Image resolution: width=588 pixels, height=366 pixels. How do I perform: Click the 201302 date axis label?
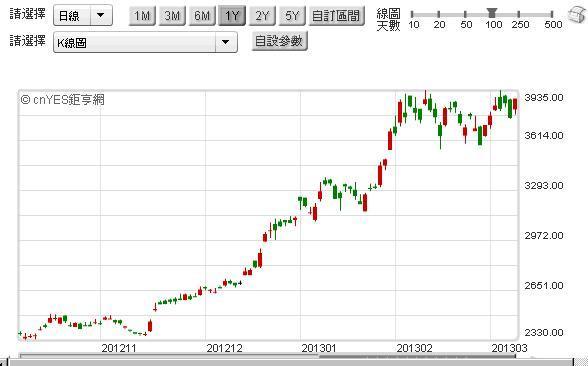point(414,348)
